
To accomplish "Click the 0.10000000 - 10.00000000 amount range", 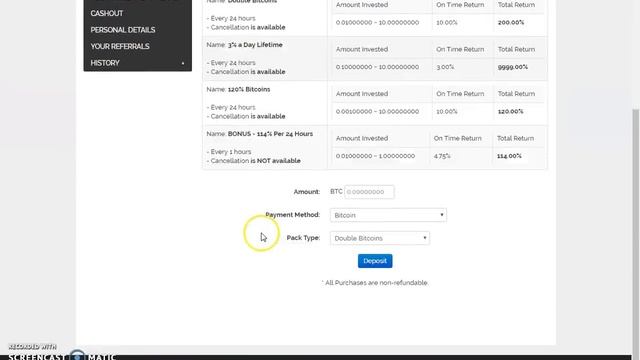I will point(377,67).
